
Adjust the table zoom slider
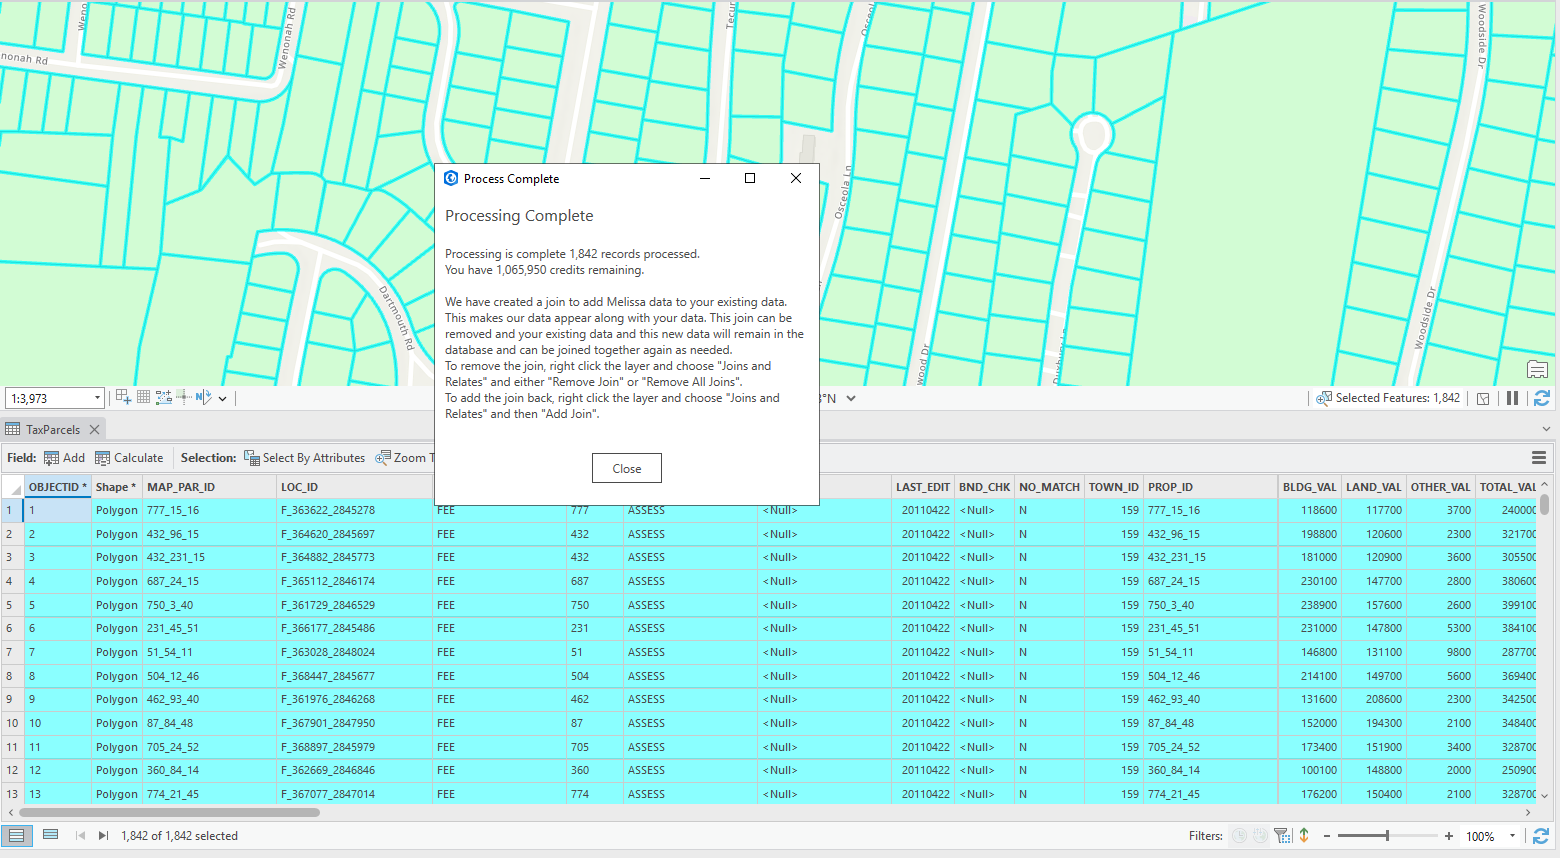pos(1387,835)
